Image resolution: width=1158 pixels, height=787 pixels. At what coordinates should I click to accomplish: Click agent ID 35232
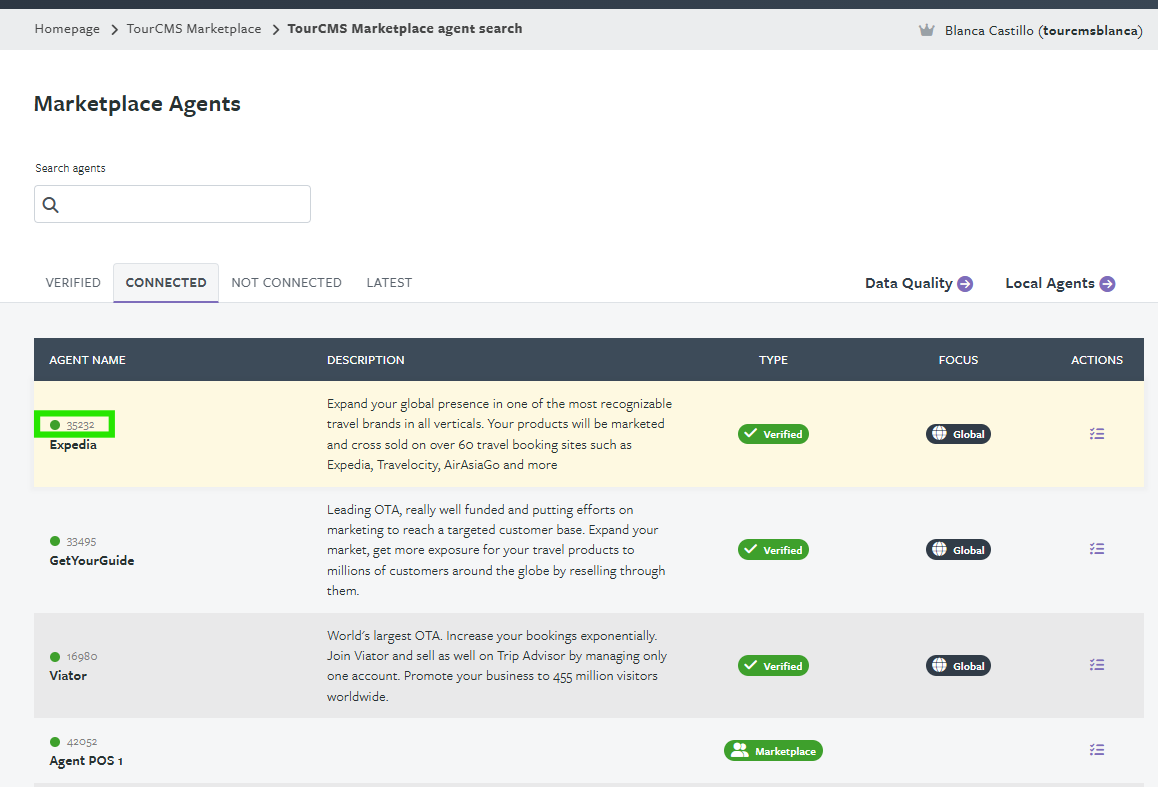(80, 425)
